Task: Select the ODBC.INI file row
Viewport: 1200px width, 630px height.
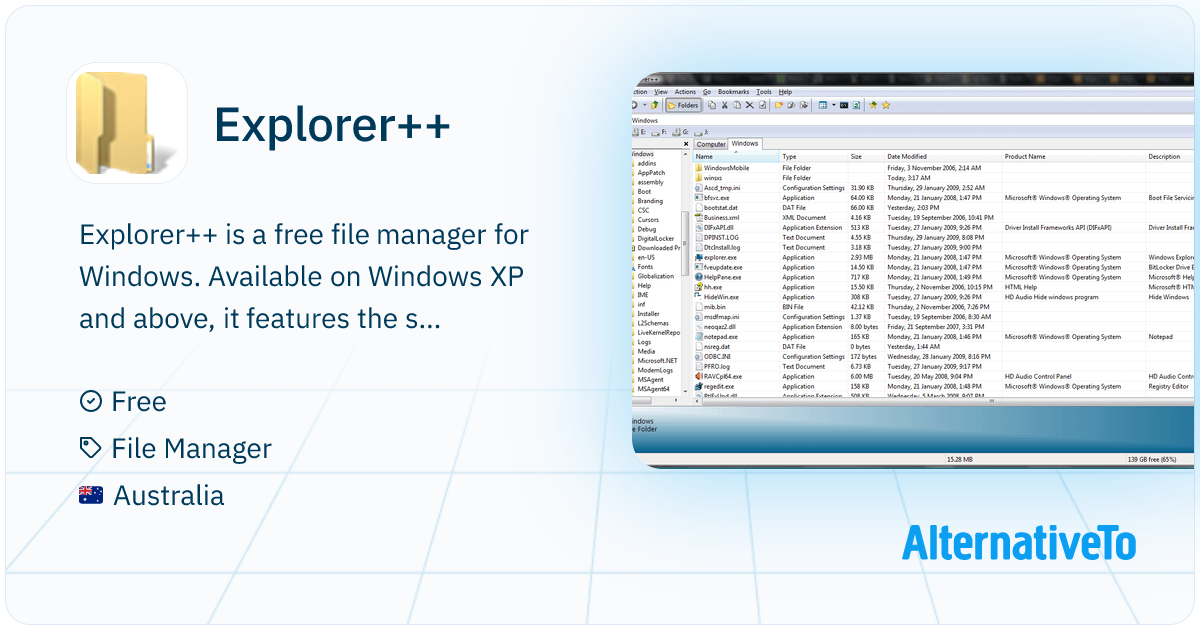Action: click(944, 356)
